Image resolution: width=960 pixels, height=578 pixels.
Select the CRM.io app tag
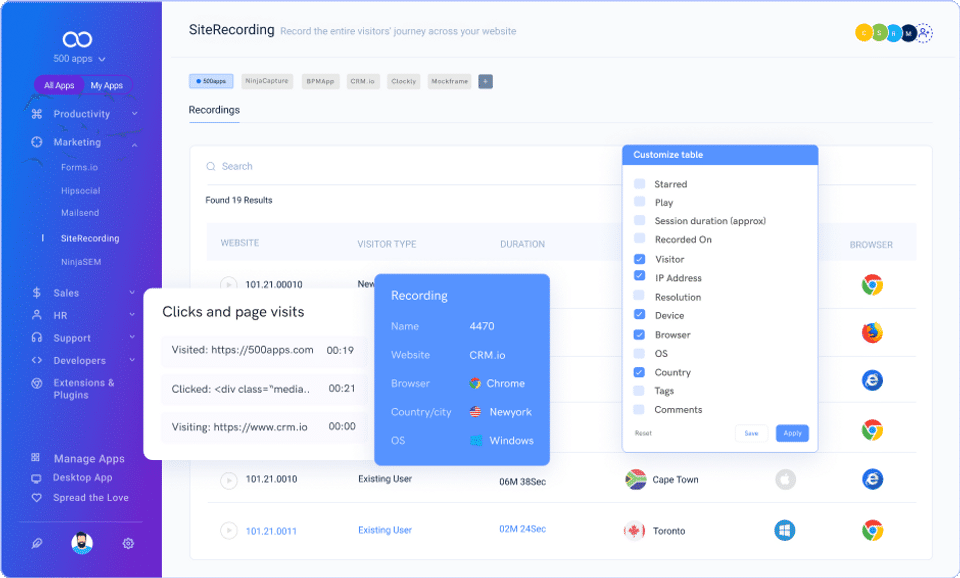(362, 81)
